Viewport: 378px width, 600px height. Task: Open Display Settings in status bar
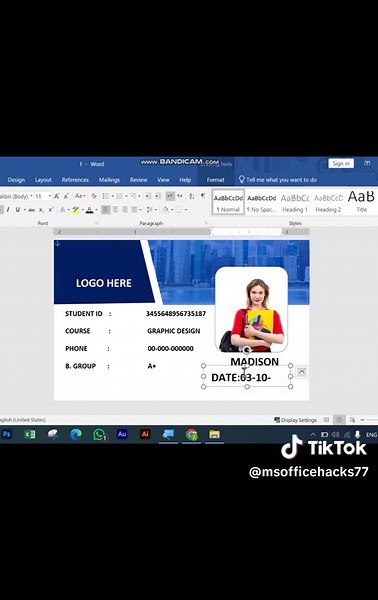(295, 420)
